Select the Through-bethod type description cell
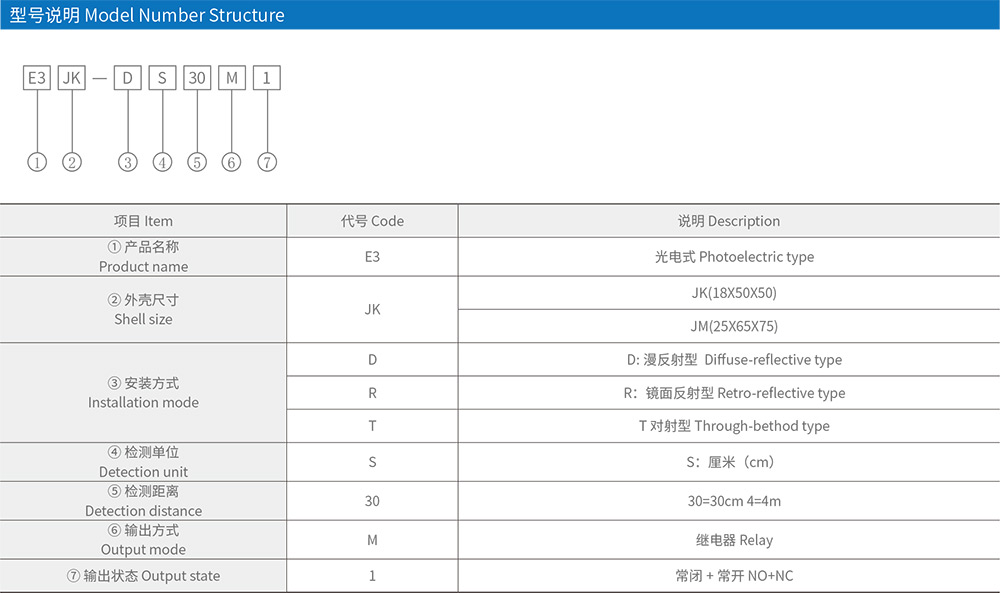This screenshot has height=593, width=1000. pos(728,426)
